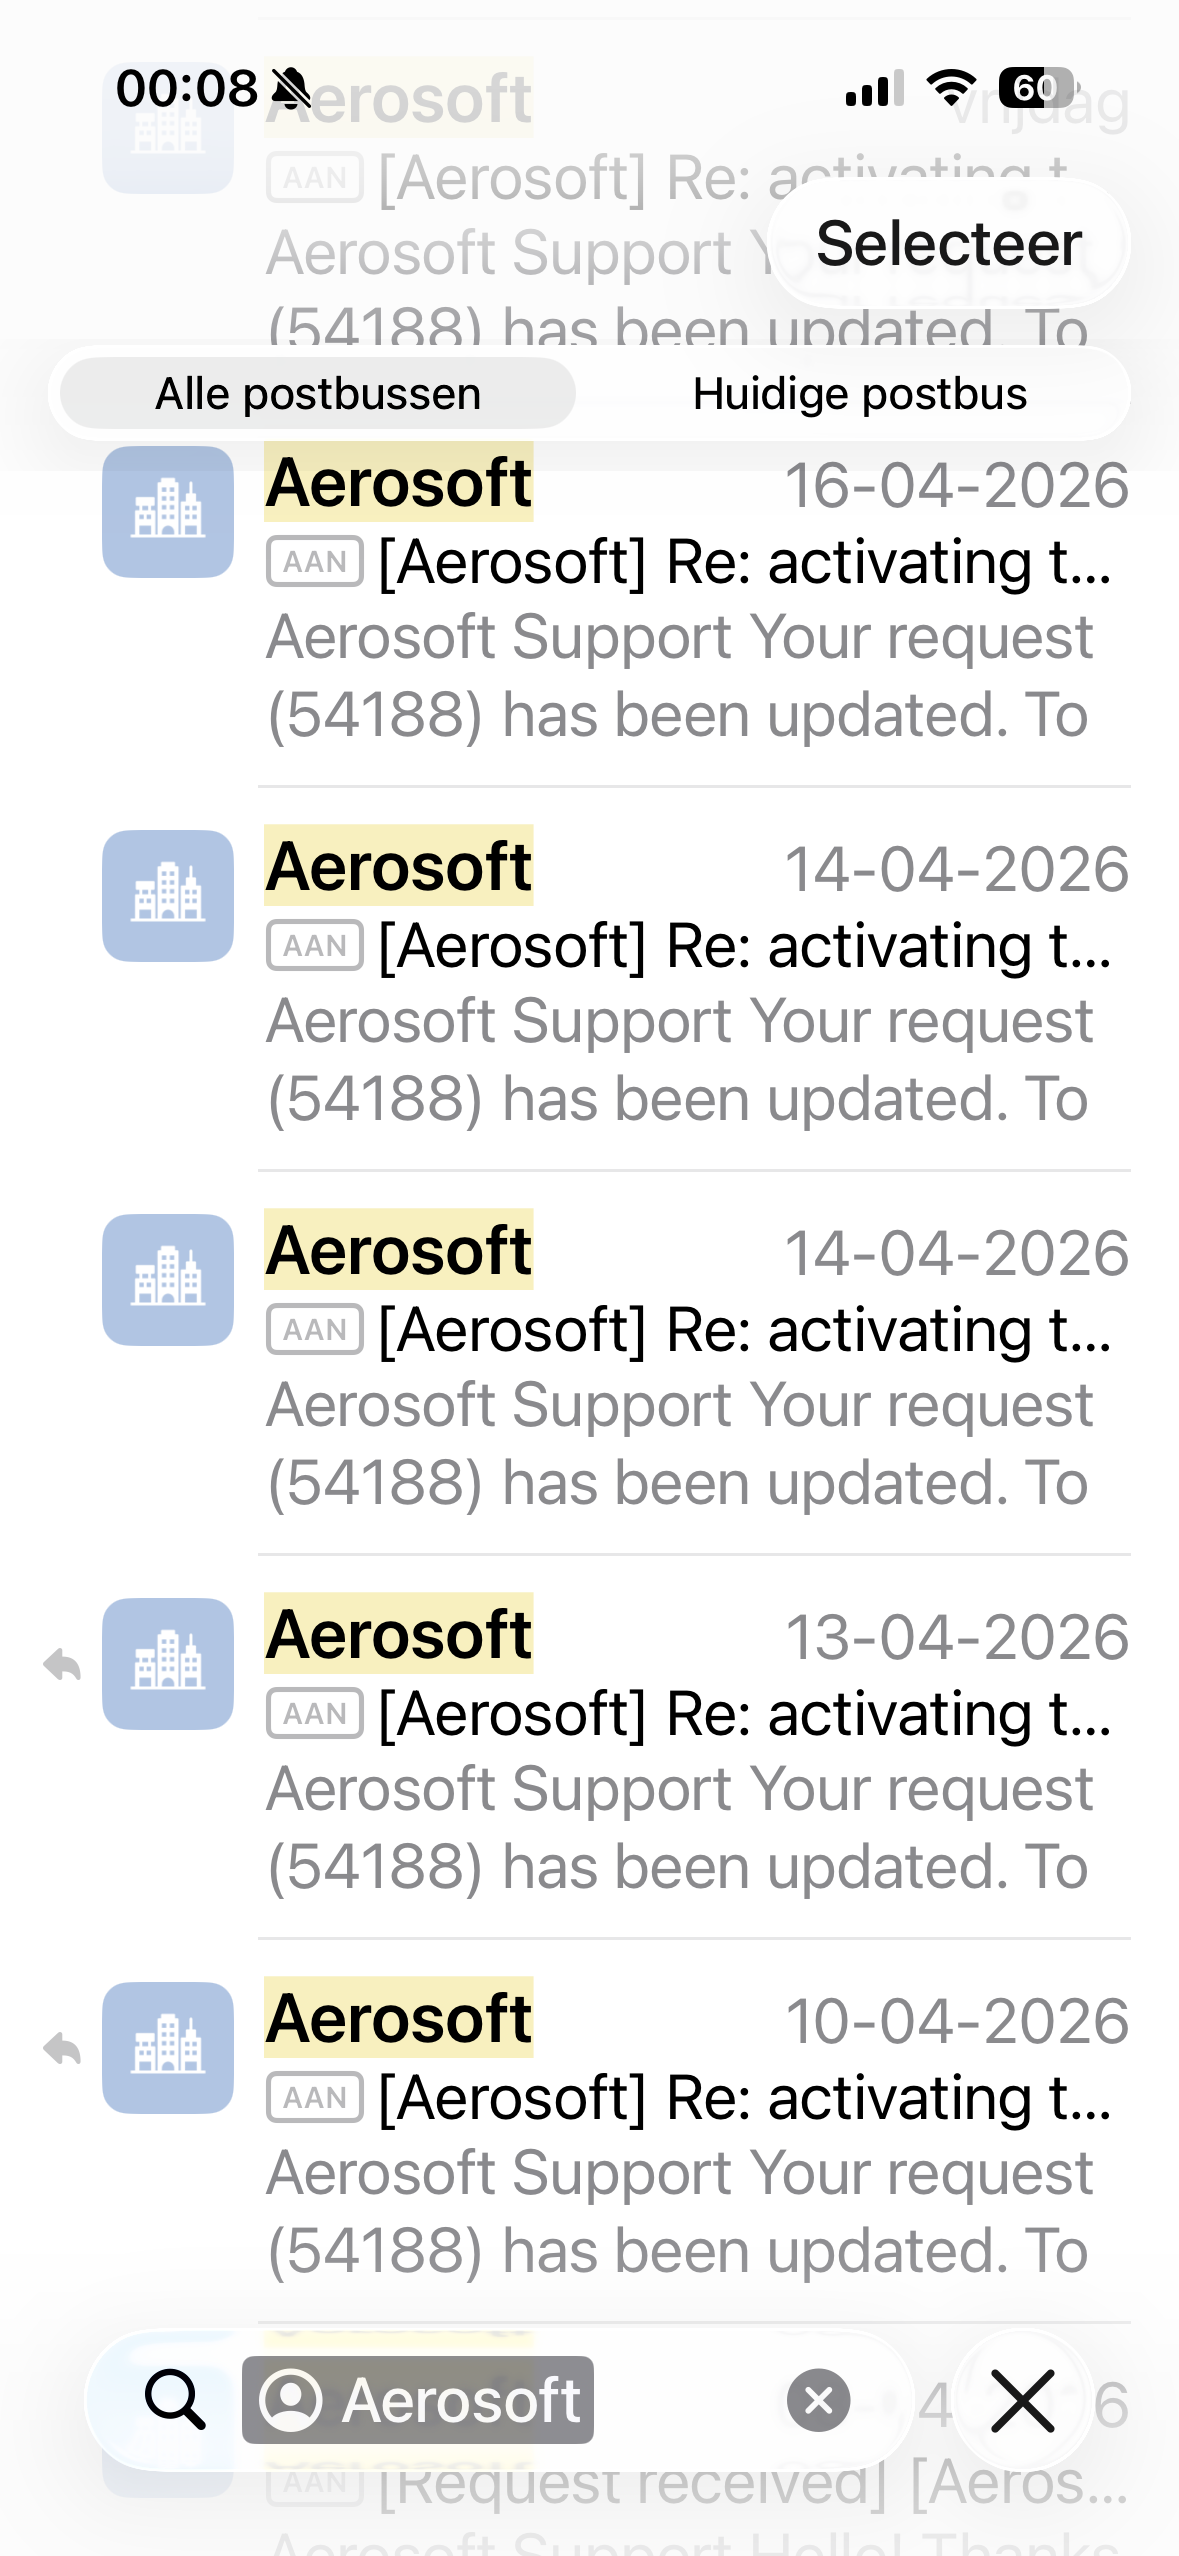The width and height of the screenshot is (1179, 2556).
Task: Tap the reply arrow beside the 13-04-2026 email
Action: [62, 1664]
